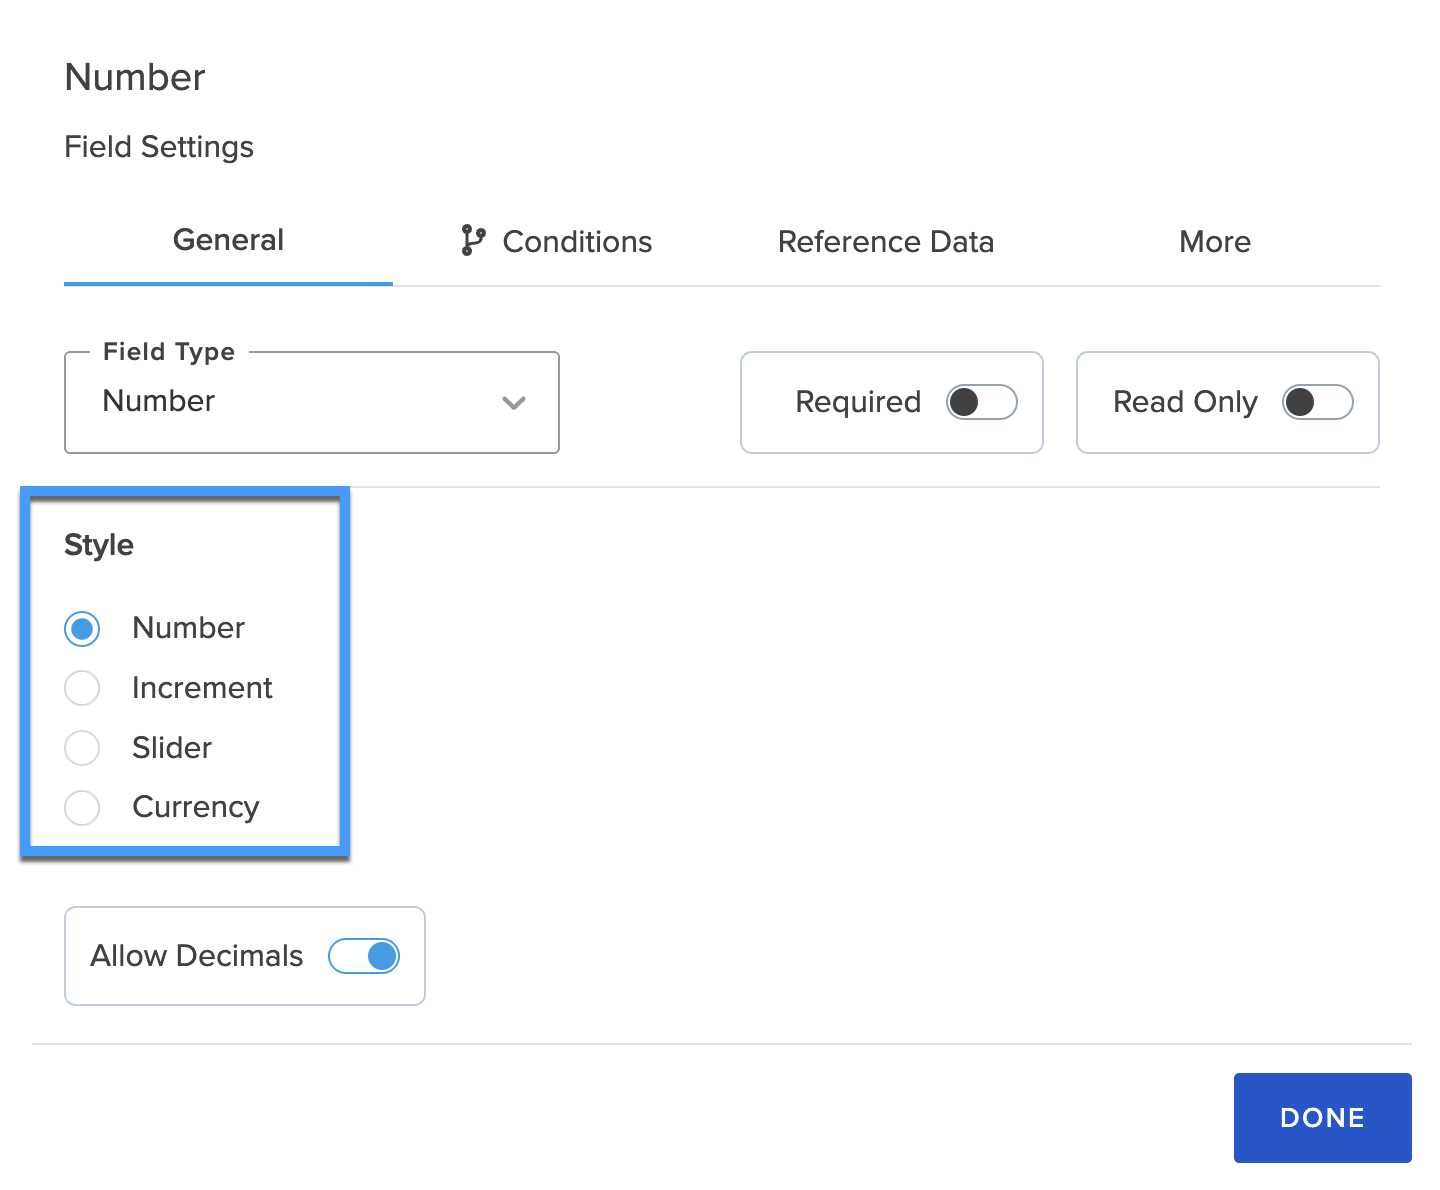Screen dimensions: 1440x1190
Task: Click the Field Settings heading
Action: pyautogui.click(x=159, y=147)
